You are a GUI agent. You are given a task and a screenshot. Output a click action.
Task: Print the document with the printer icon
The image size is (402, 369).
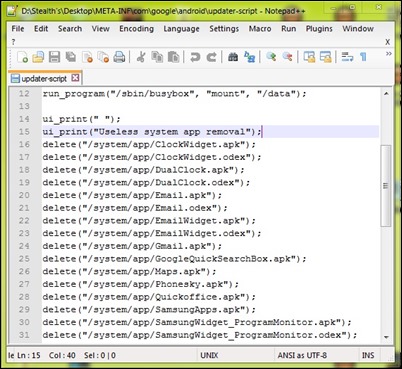point(119,57)
